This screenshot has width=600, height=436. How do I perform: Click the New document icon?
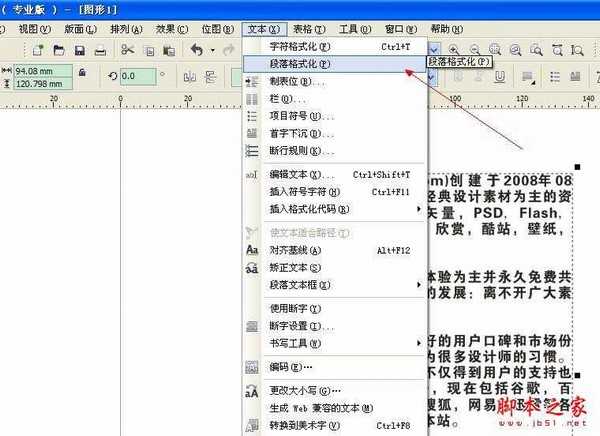37,49
